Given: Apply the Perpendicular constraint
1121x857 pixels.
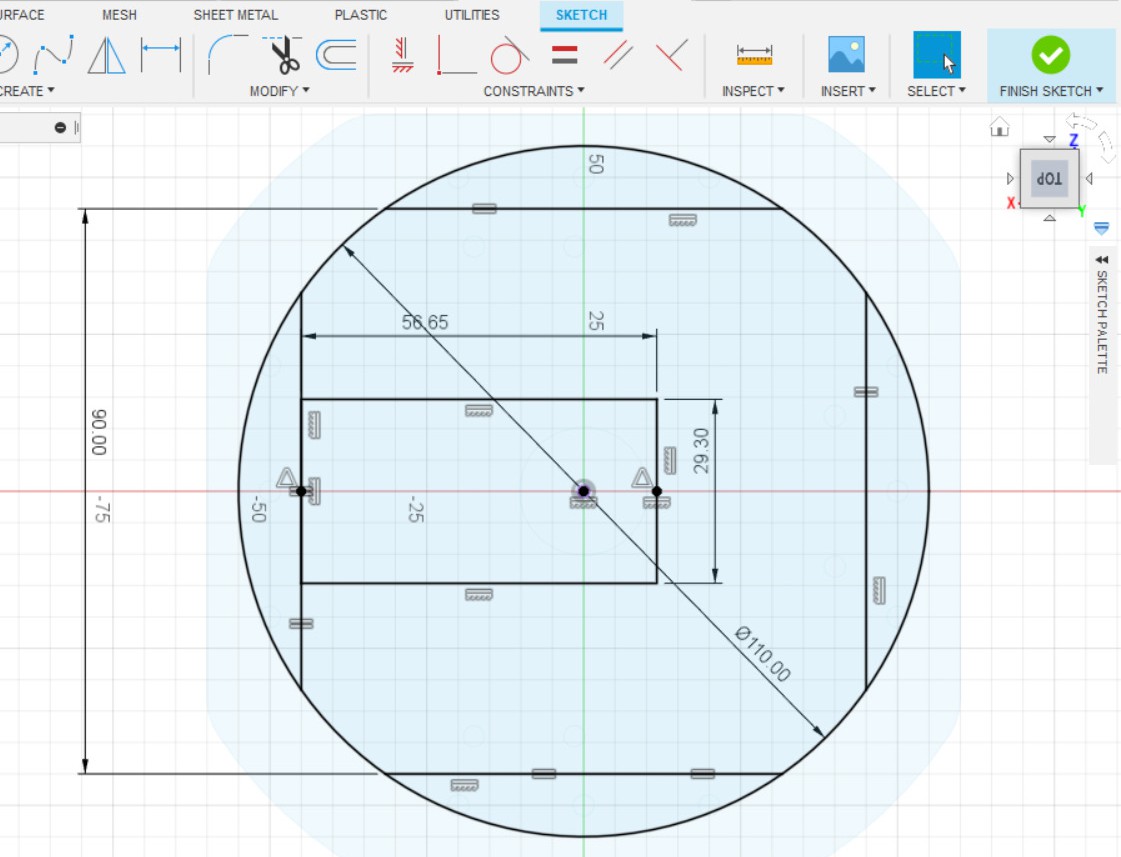Looking at the screenshot, I should [671, 55].
